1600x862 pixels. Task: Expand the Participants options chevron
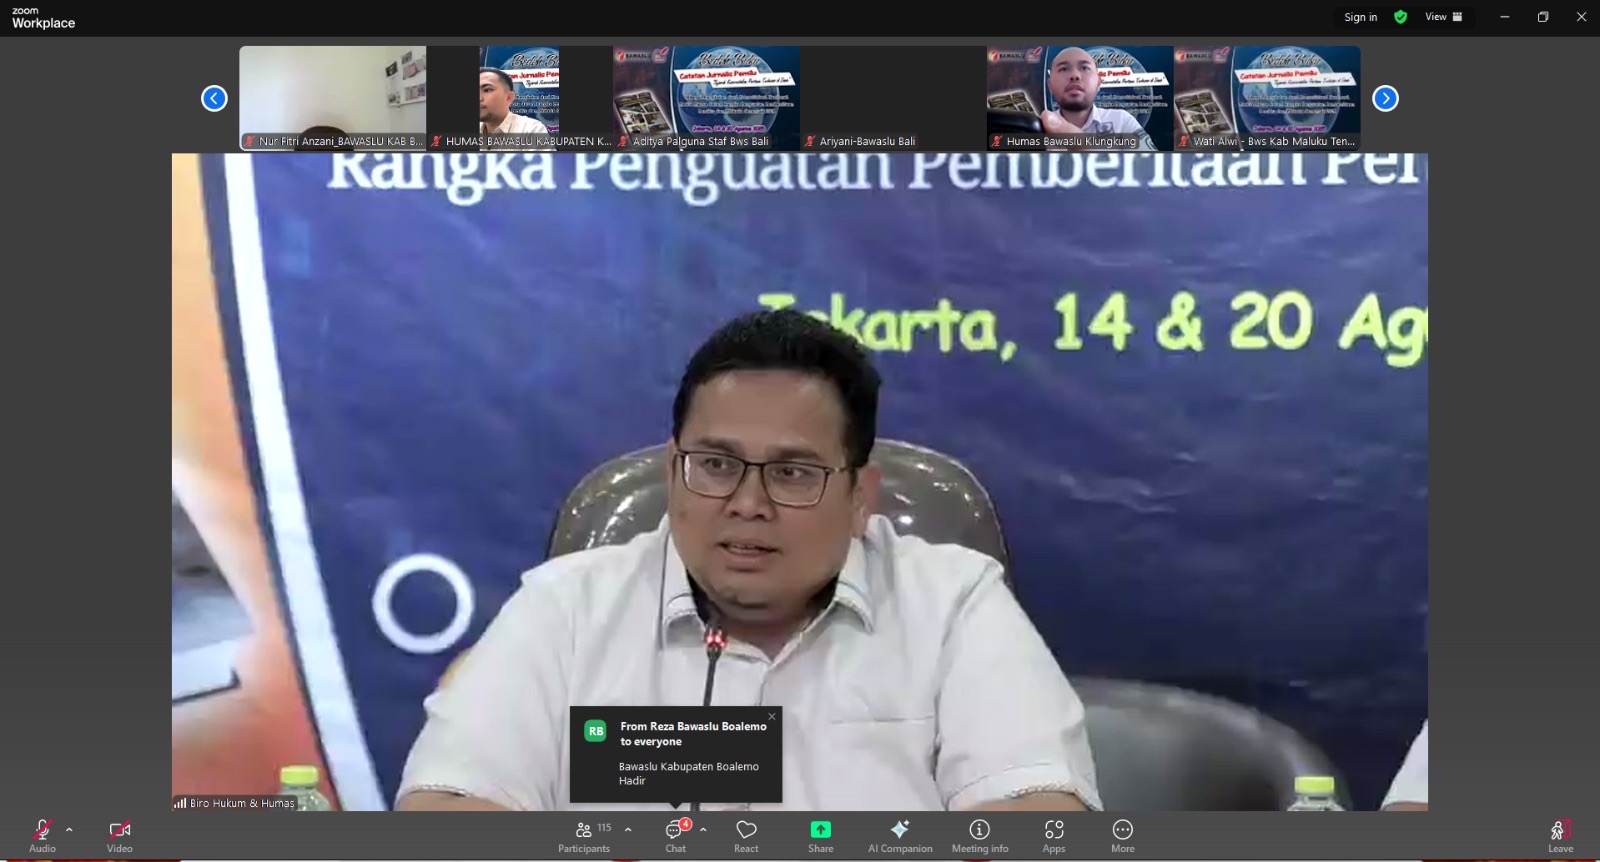point(628,830)
